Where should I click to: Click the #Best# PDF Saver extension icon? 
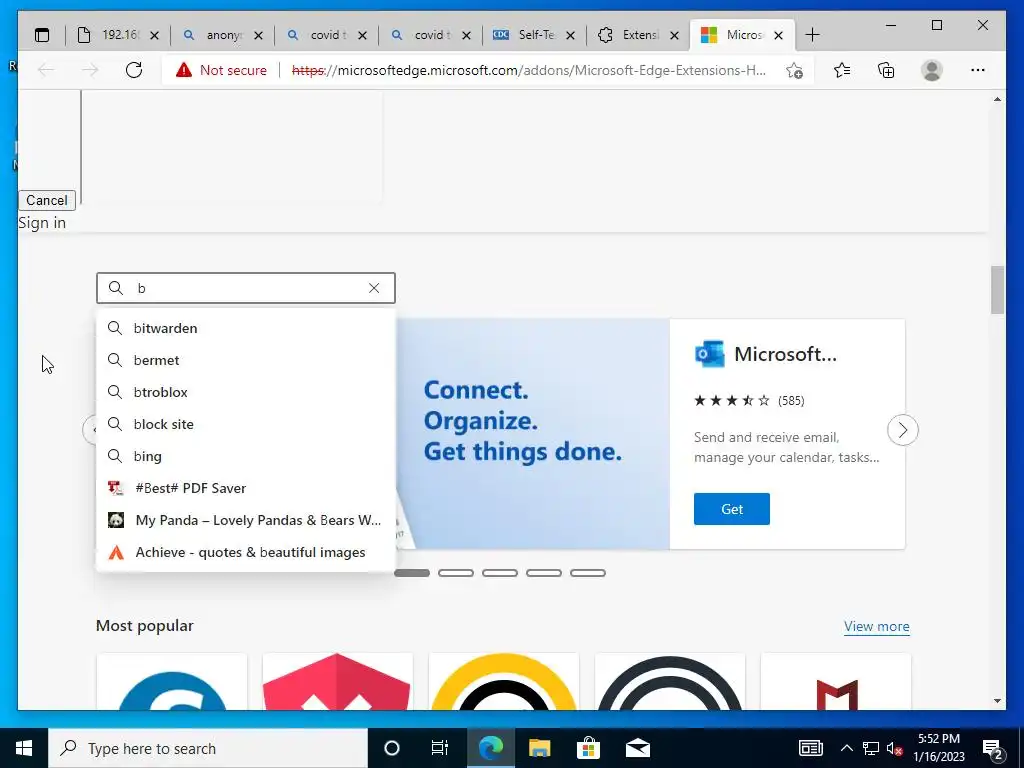pos(116,488)
